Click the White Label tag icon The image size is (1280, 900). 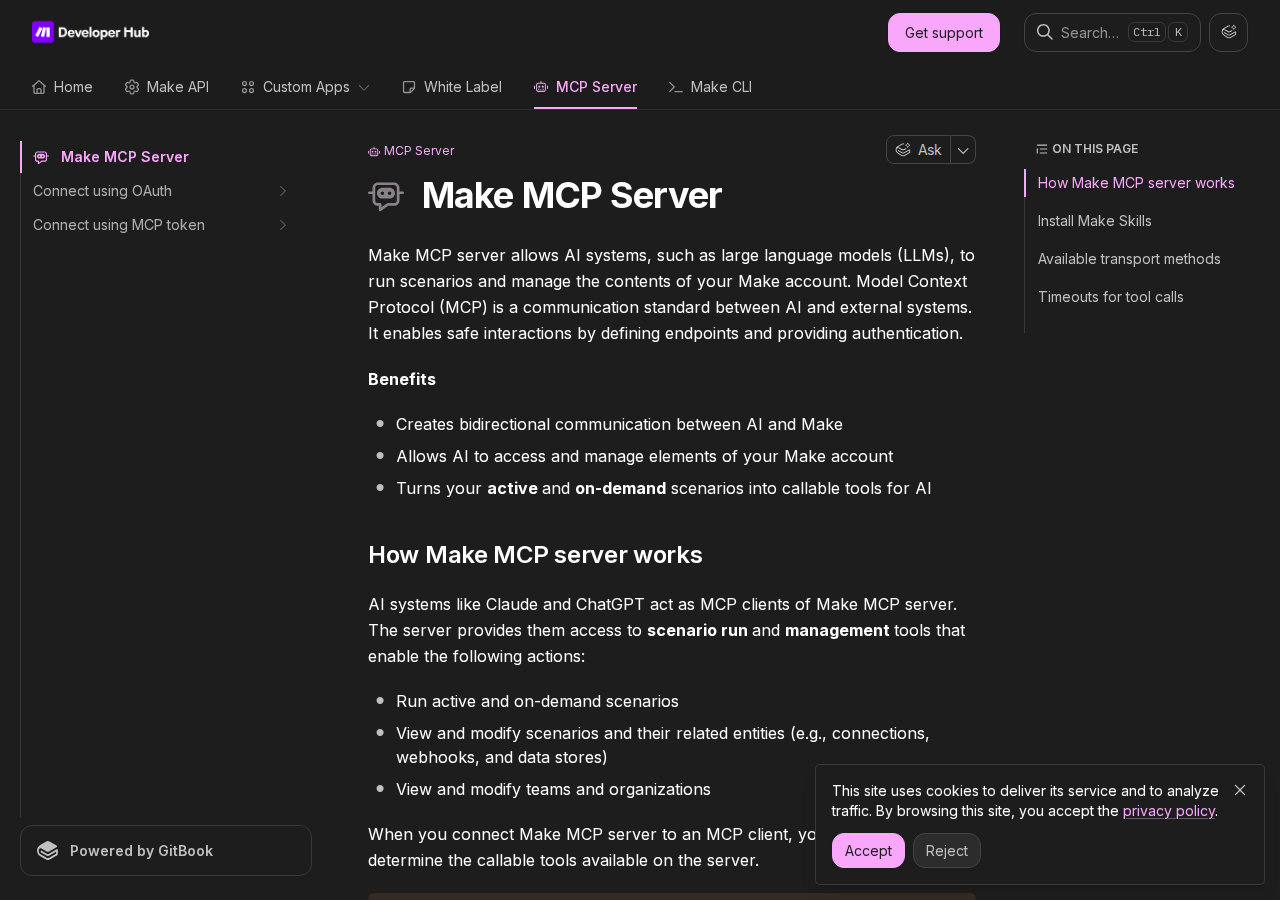[x=409, y=87]
